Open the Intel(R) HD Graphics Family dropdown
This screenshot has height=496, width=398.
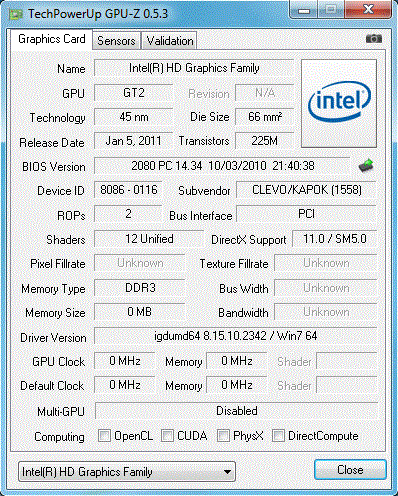point(127,472)
